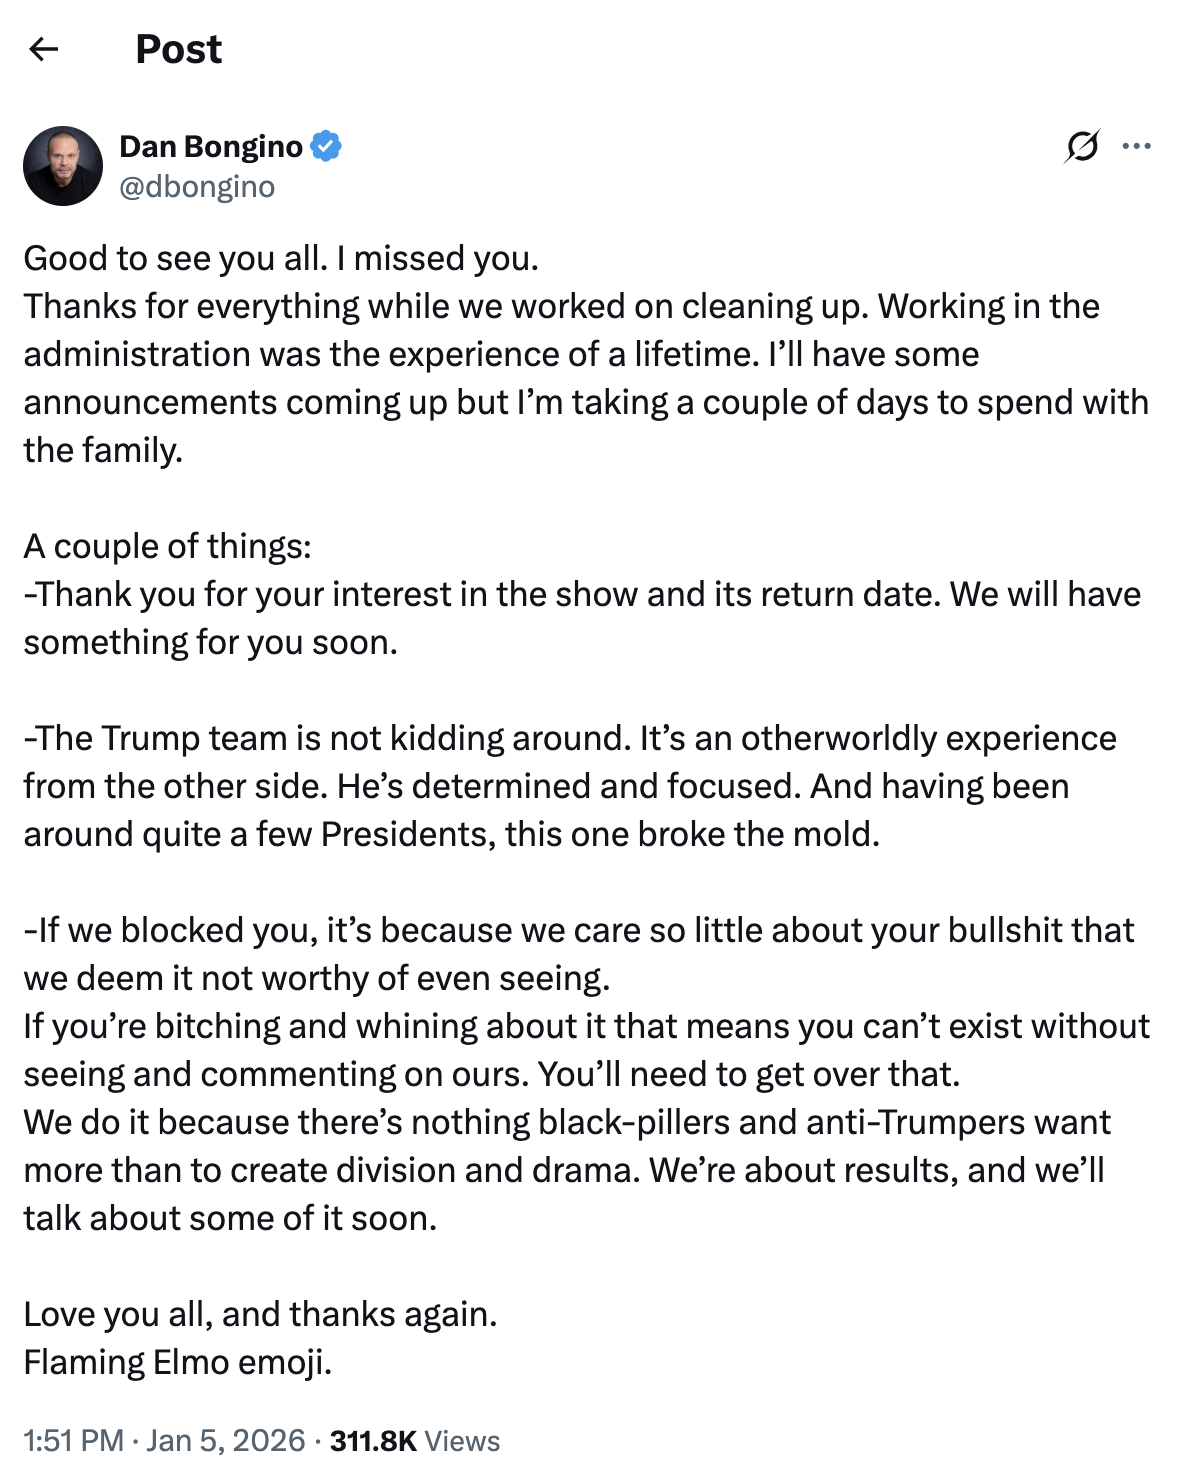Viewport: 1180px width, 1484px height.
Task: View the 311.8K Views count
Action: click(415, 1440)
